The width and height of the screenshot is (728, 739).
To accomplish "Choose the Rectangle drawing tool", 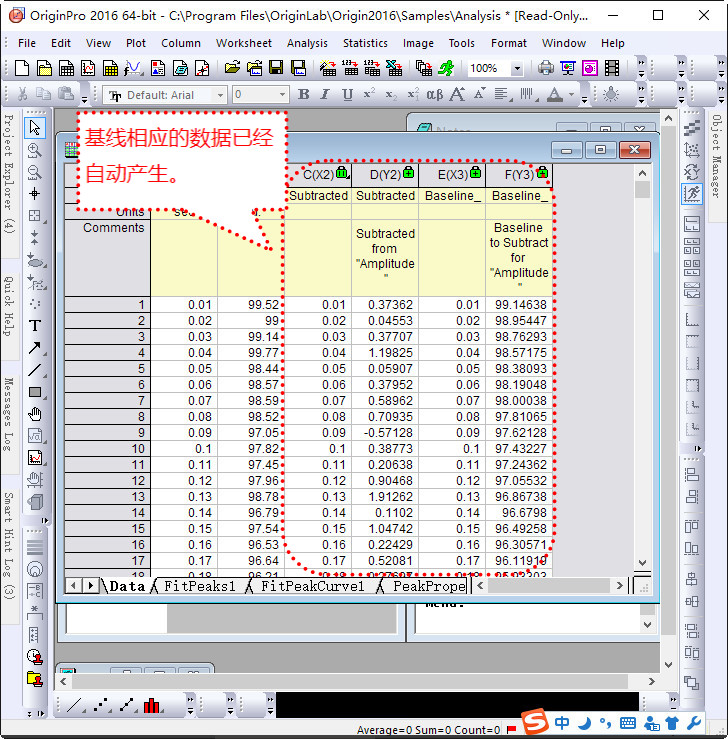I will coord(35,392).
